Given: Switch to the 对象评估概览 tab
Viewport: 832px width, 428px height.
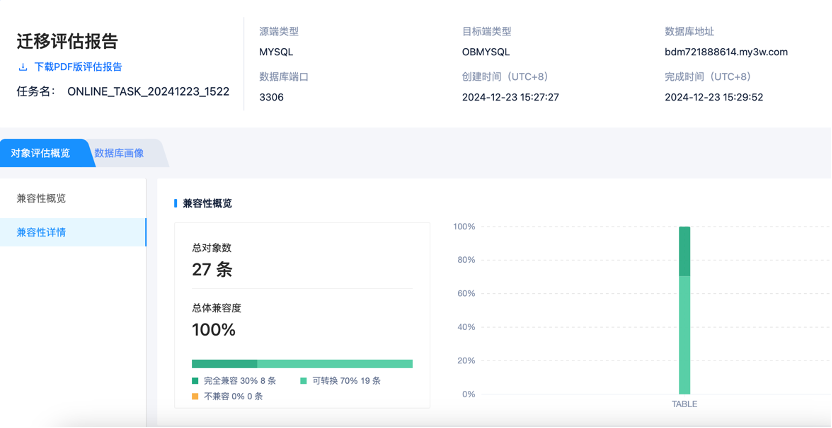Looking at the screenshot, I should pos(40,153).
